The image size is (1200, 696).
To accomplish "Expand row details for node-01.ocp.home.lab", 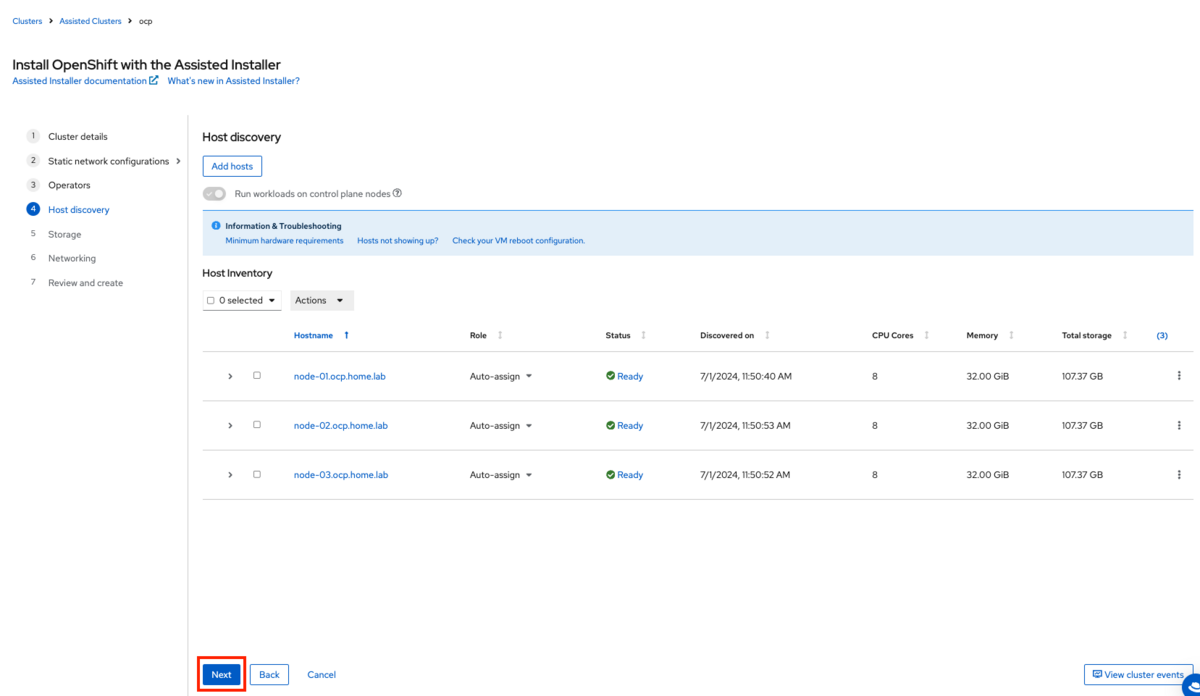I will [230, 376].
